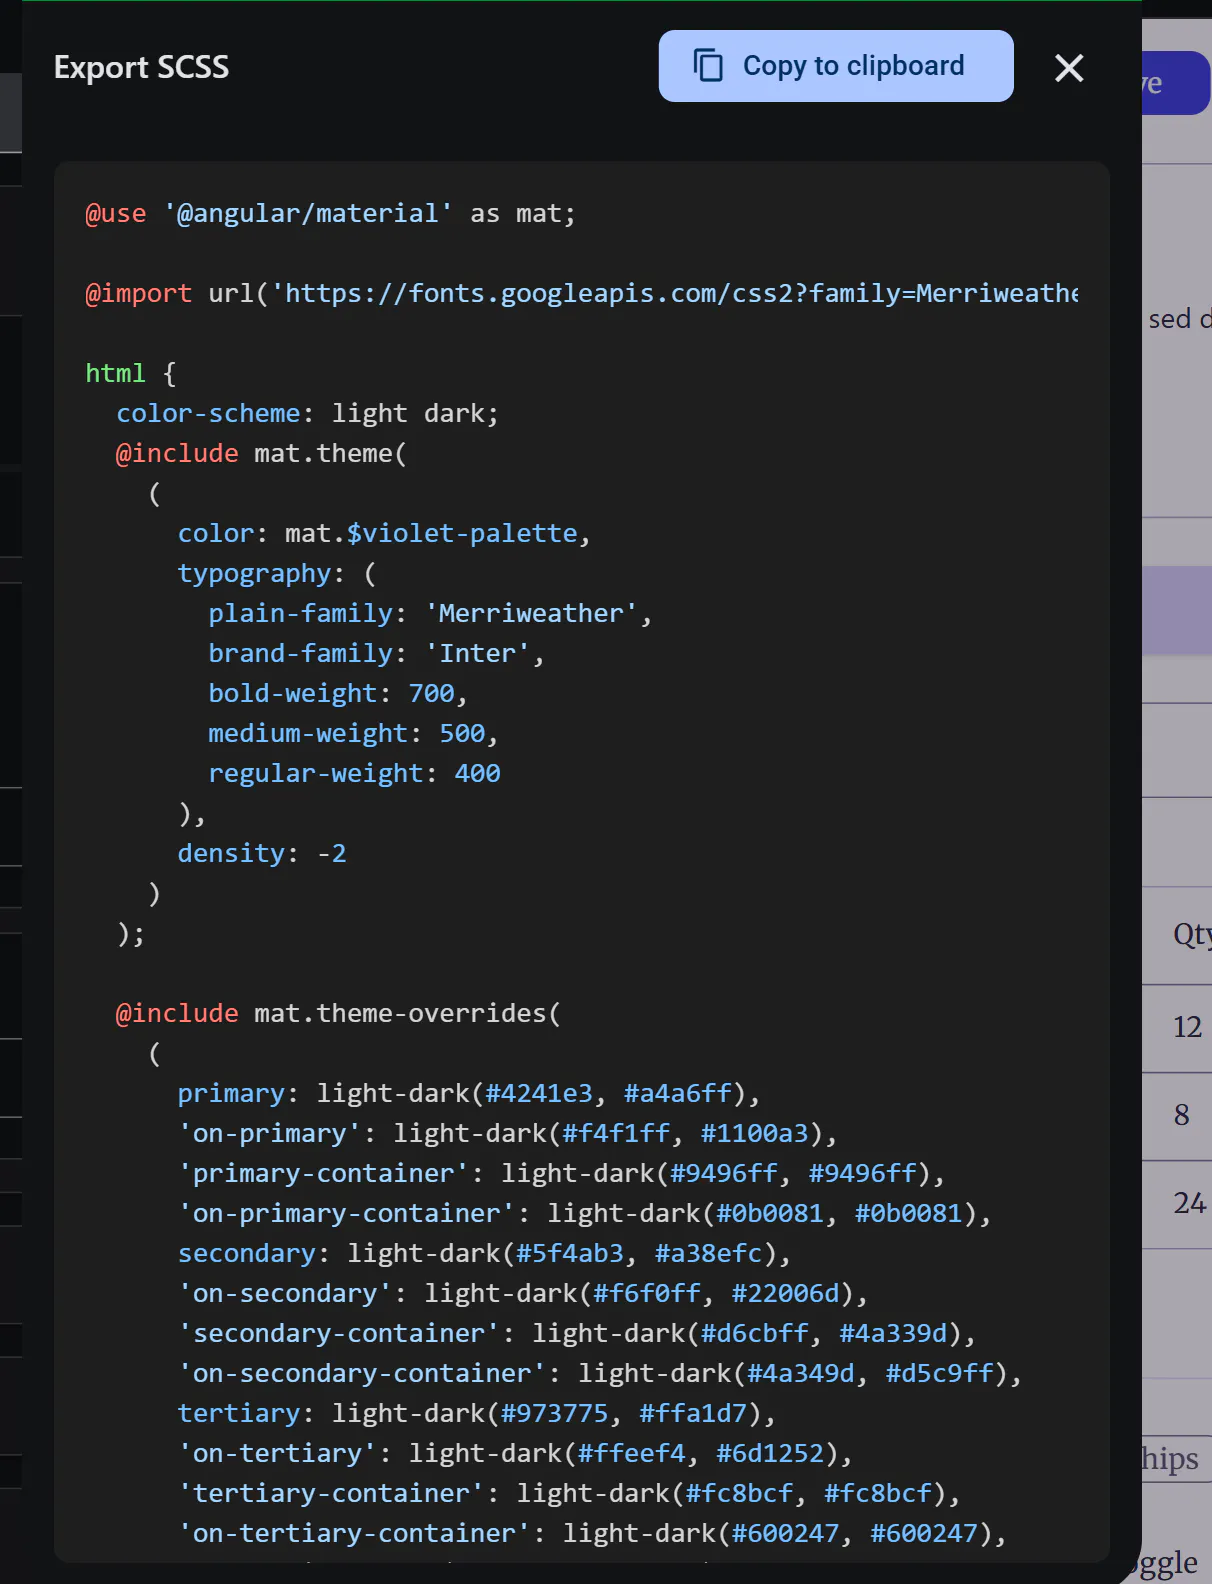Click the 24 quantity cell in the background table

pyautogui.click(x=1189, y=1204)
